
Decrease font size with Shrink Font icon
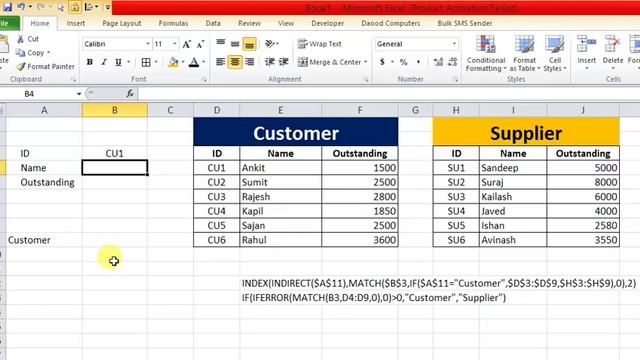click(x=200, y=44)
